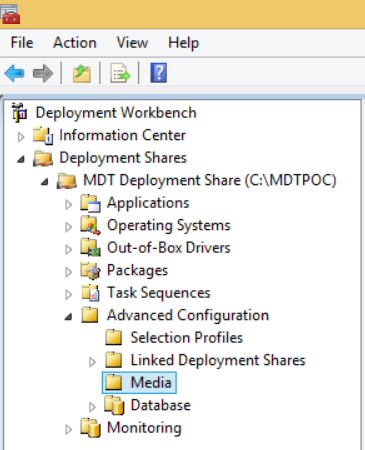Click the Packages folder icon
This screenshot has height=450, width=365.
coord(90,270)
